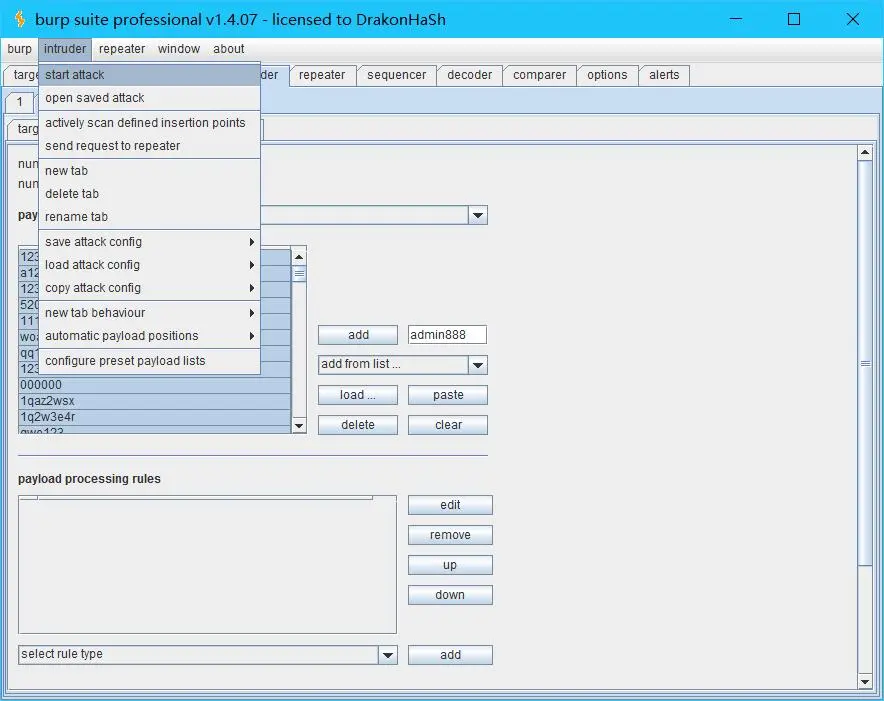Click the load ... button

coord(358,395)
